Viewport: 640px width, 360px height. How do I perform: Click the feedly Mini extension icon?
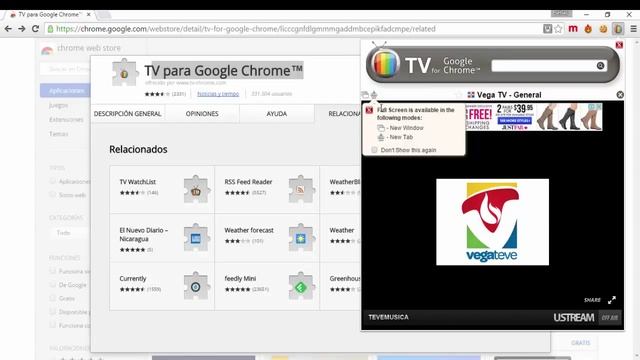click(301, 286)
